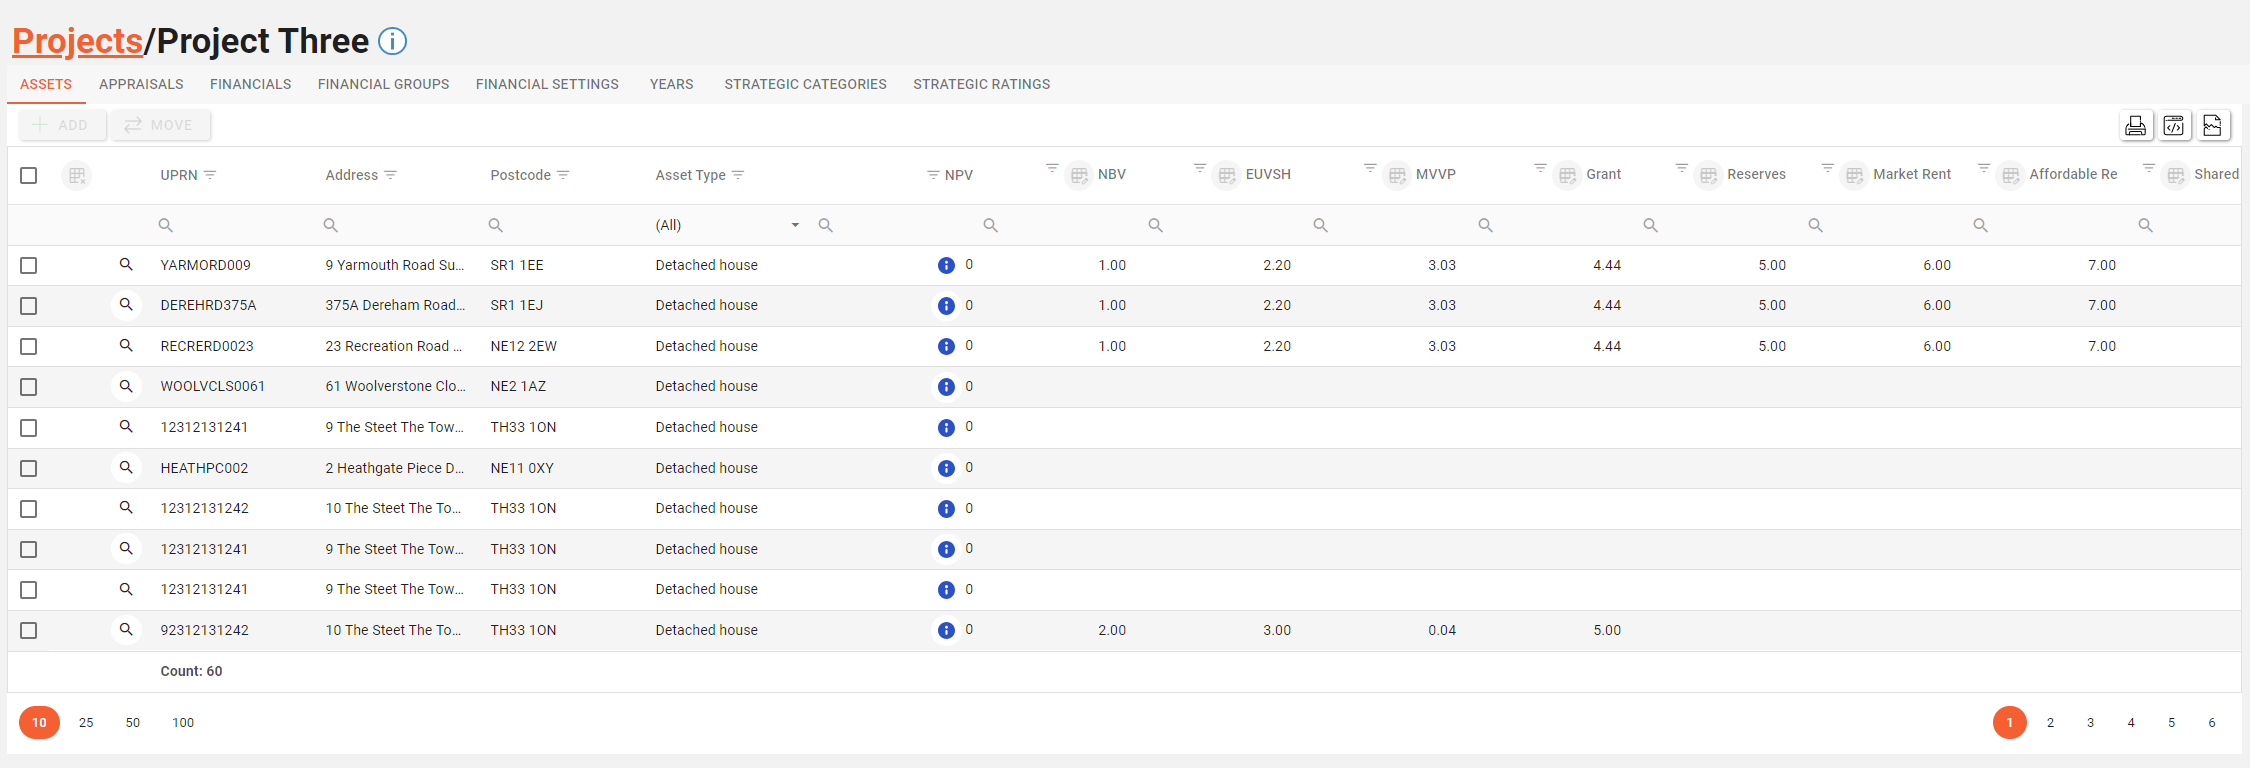
Task: Go to page 3 of results
Action: click(2090, 722)
